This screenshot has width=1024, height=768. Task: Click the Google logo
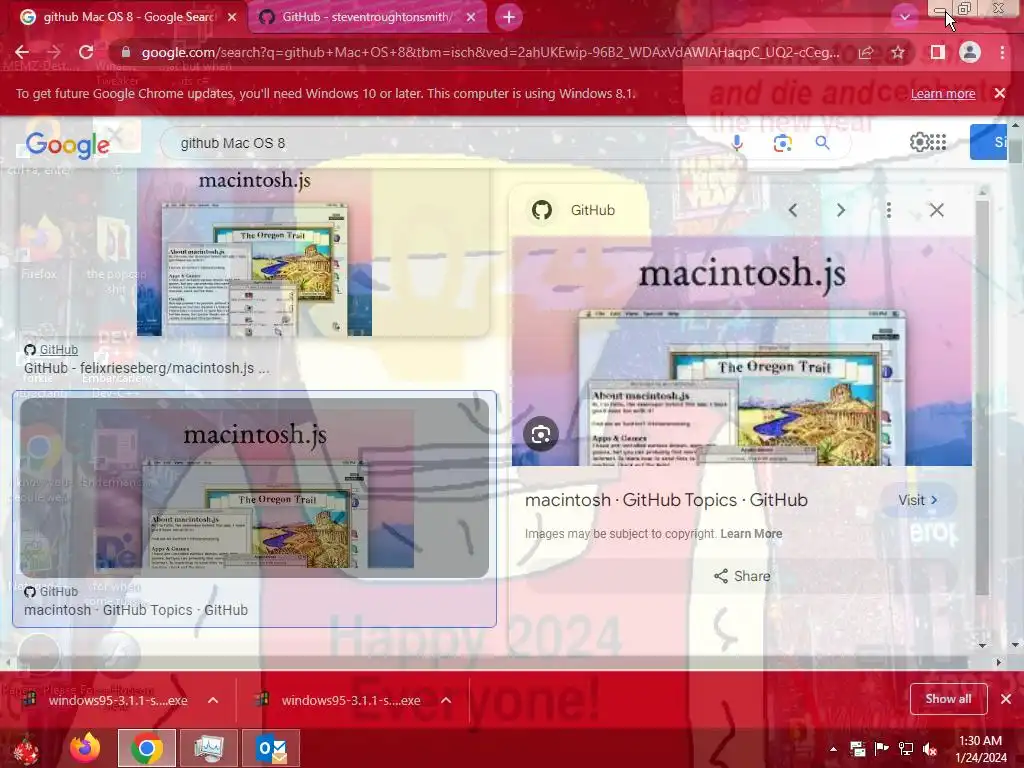coord(67,144)
